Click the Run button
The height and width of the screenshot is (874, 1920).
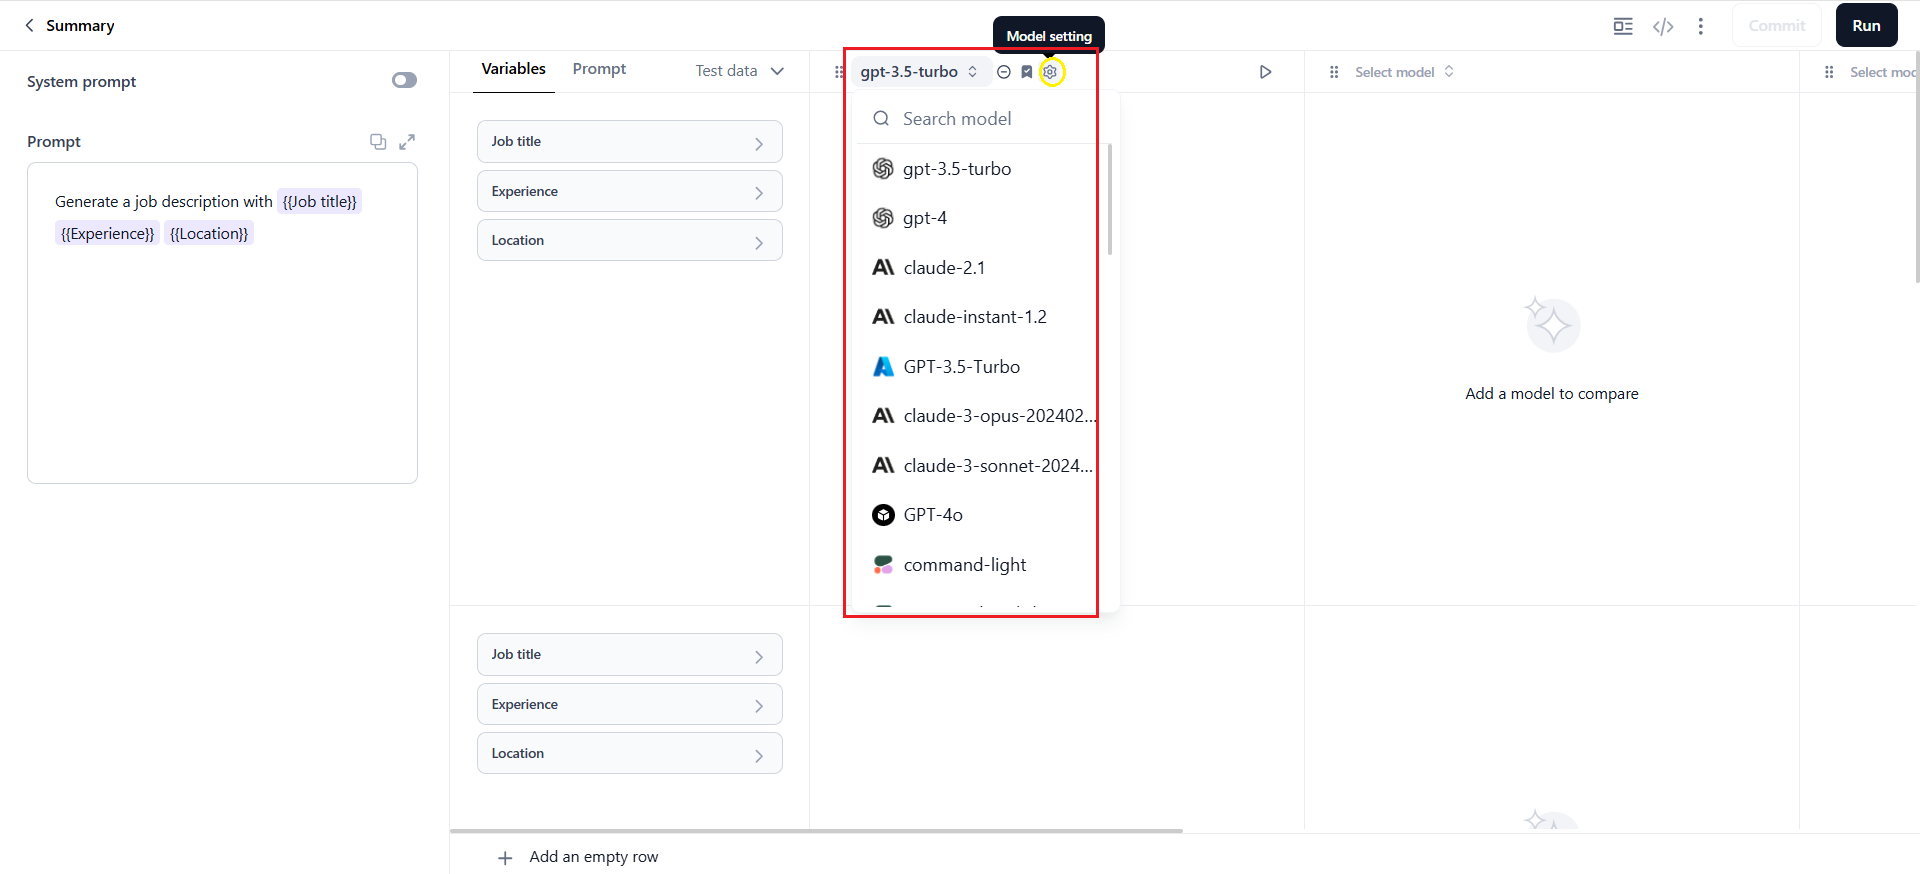[1866, 26]
